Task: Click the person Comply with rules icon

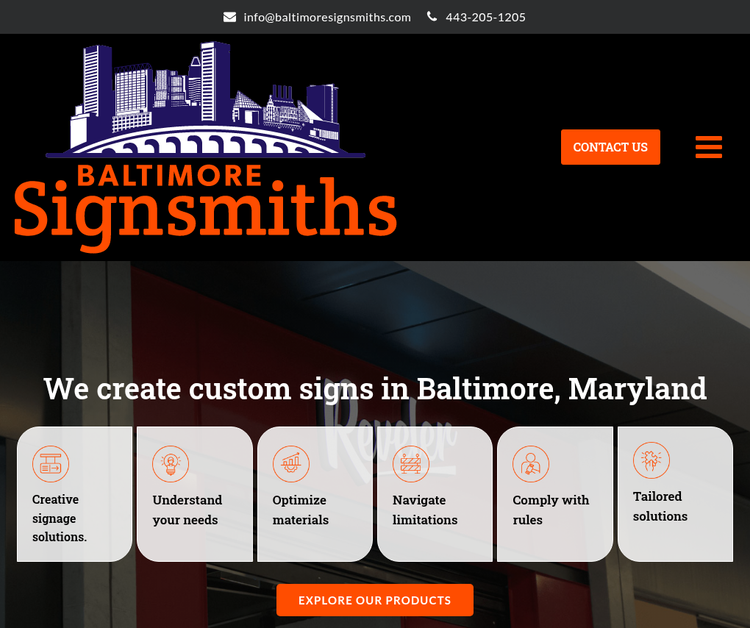Action: [x=531, y=464]
